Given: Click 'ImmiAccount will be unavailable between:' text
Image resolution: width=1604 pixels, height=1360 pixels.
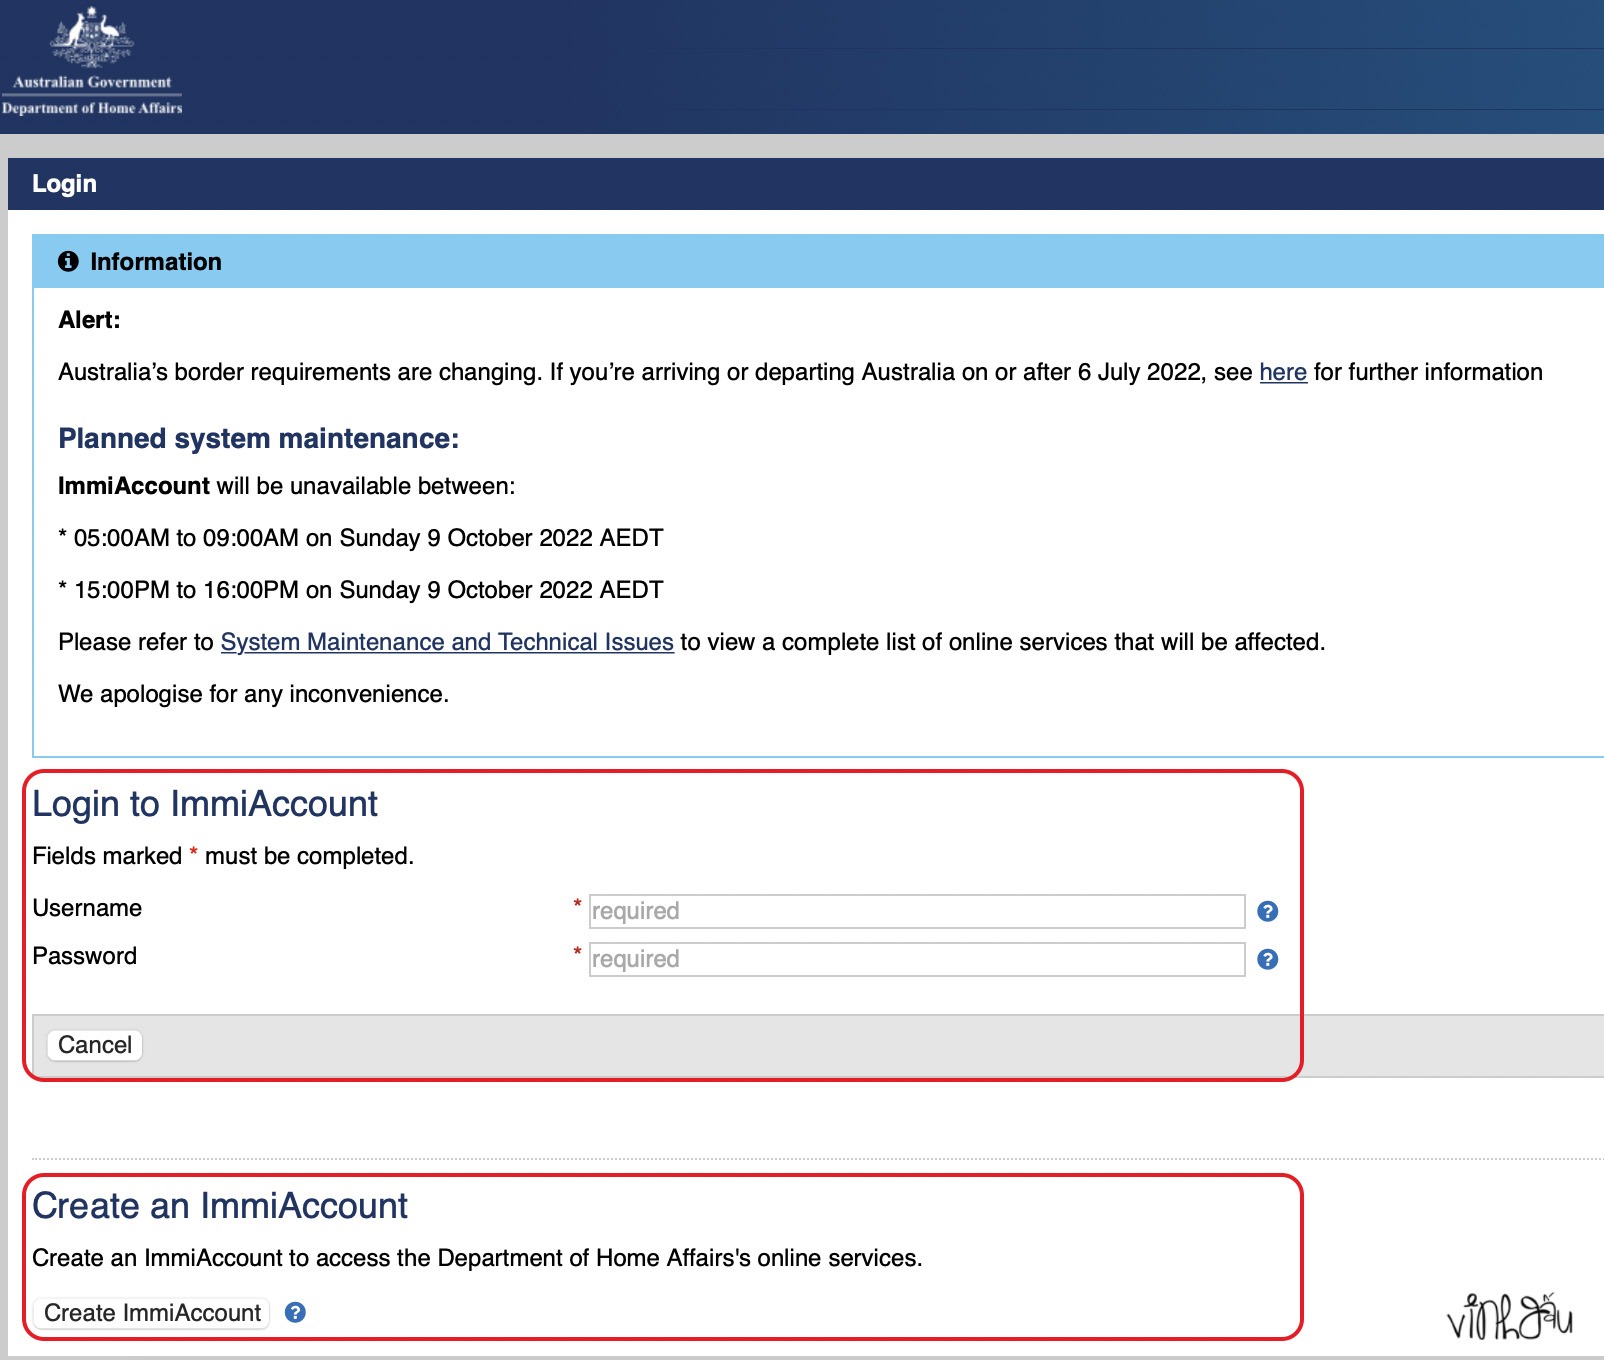Looking at the screenshot, I should tap(287, 486).
